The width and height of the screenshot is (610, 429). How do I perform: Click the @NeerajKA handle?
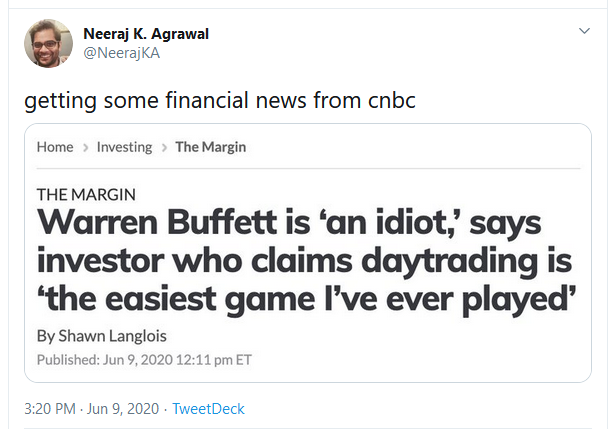(x=121, y=53)
